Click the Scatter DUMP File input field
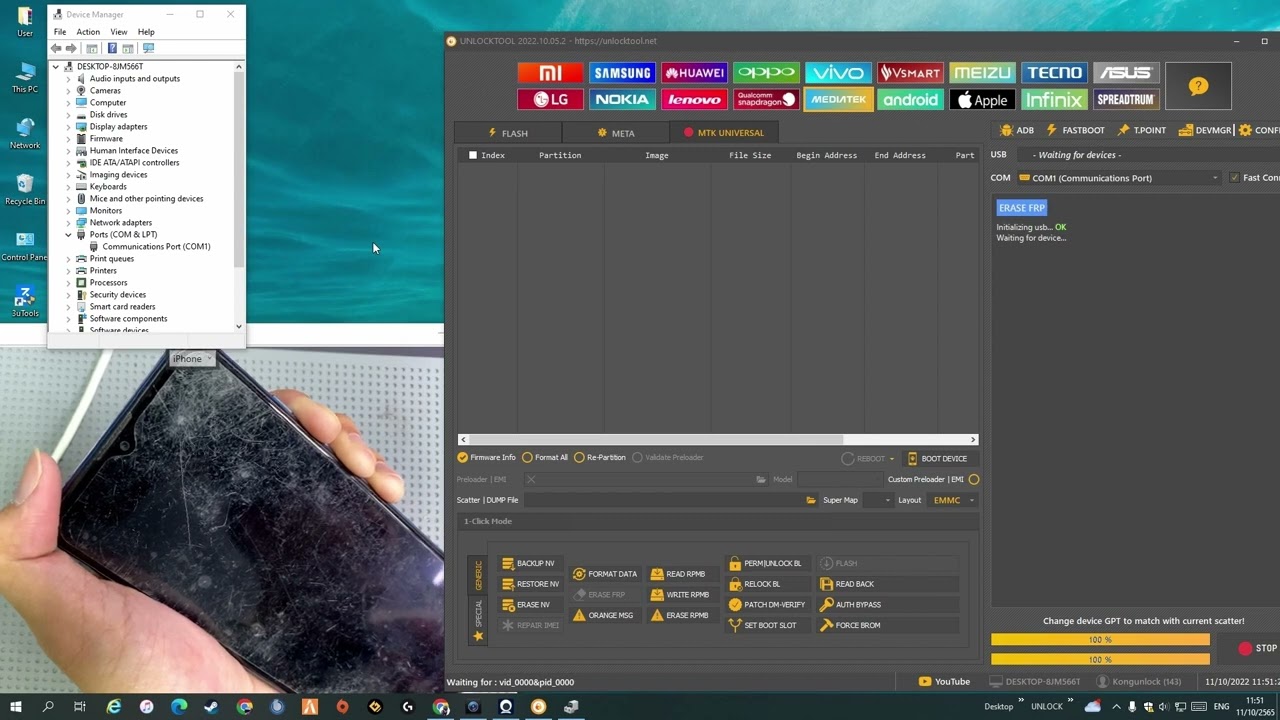1280x720 pixels. 662,500
